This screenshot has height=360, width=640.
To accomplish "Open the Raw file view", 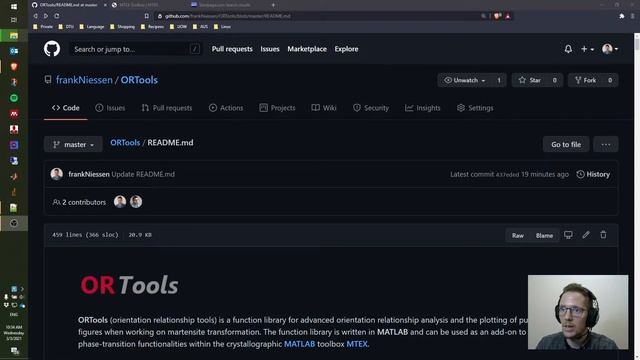I will click(x=518, y=236).
